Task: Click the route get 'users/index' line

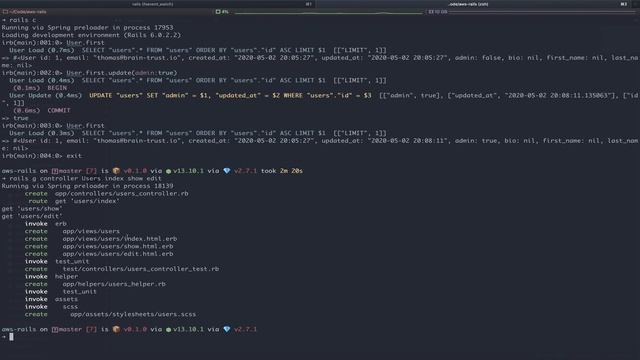Action: pos(74,201)
